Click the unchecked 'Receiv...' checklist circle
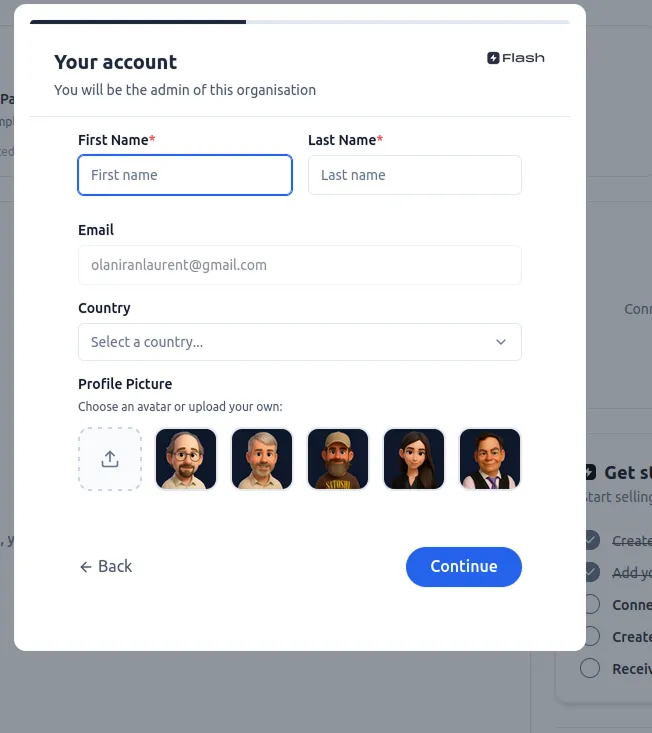Image resolution: width=652 pixels, height=733 pixels. (x=591, y=668)
